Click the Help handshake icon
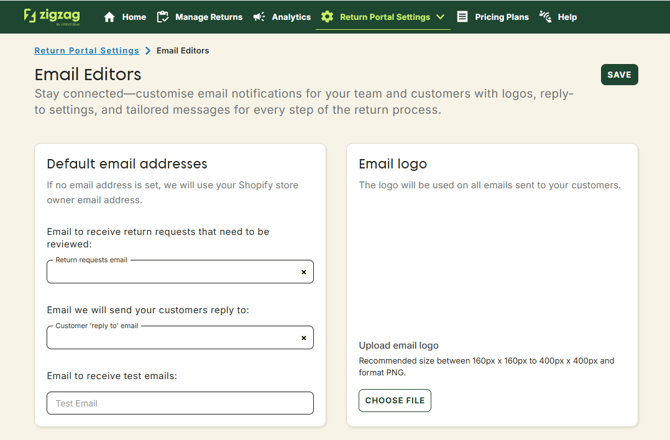Viewport: 670px width, 440px height. pyautogui.click(x=545, y=17)
